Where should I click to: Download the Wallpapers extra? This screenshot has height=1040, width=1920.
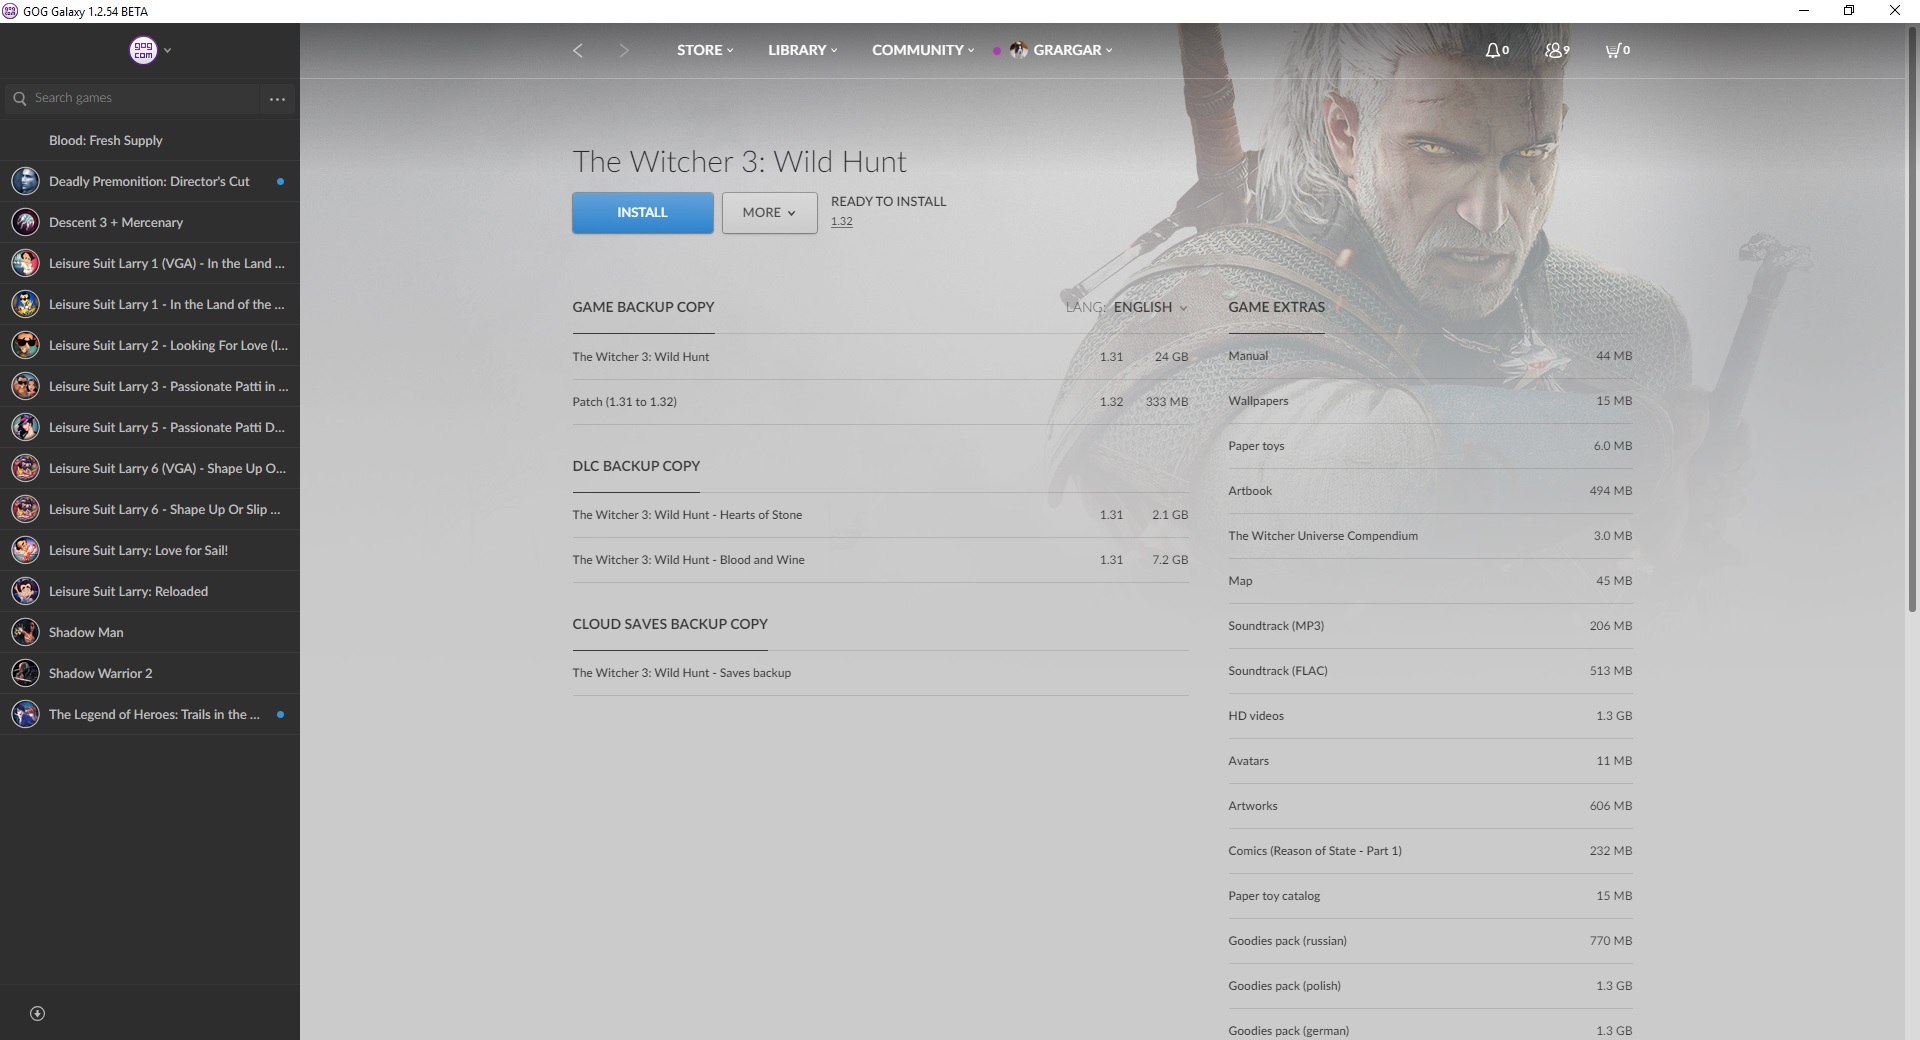tap(1430, 401)
